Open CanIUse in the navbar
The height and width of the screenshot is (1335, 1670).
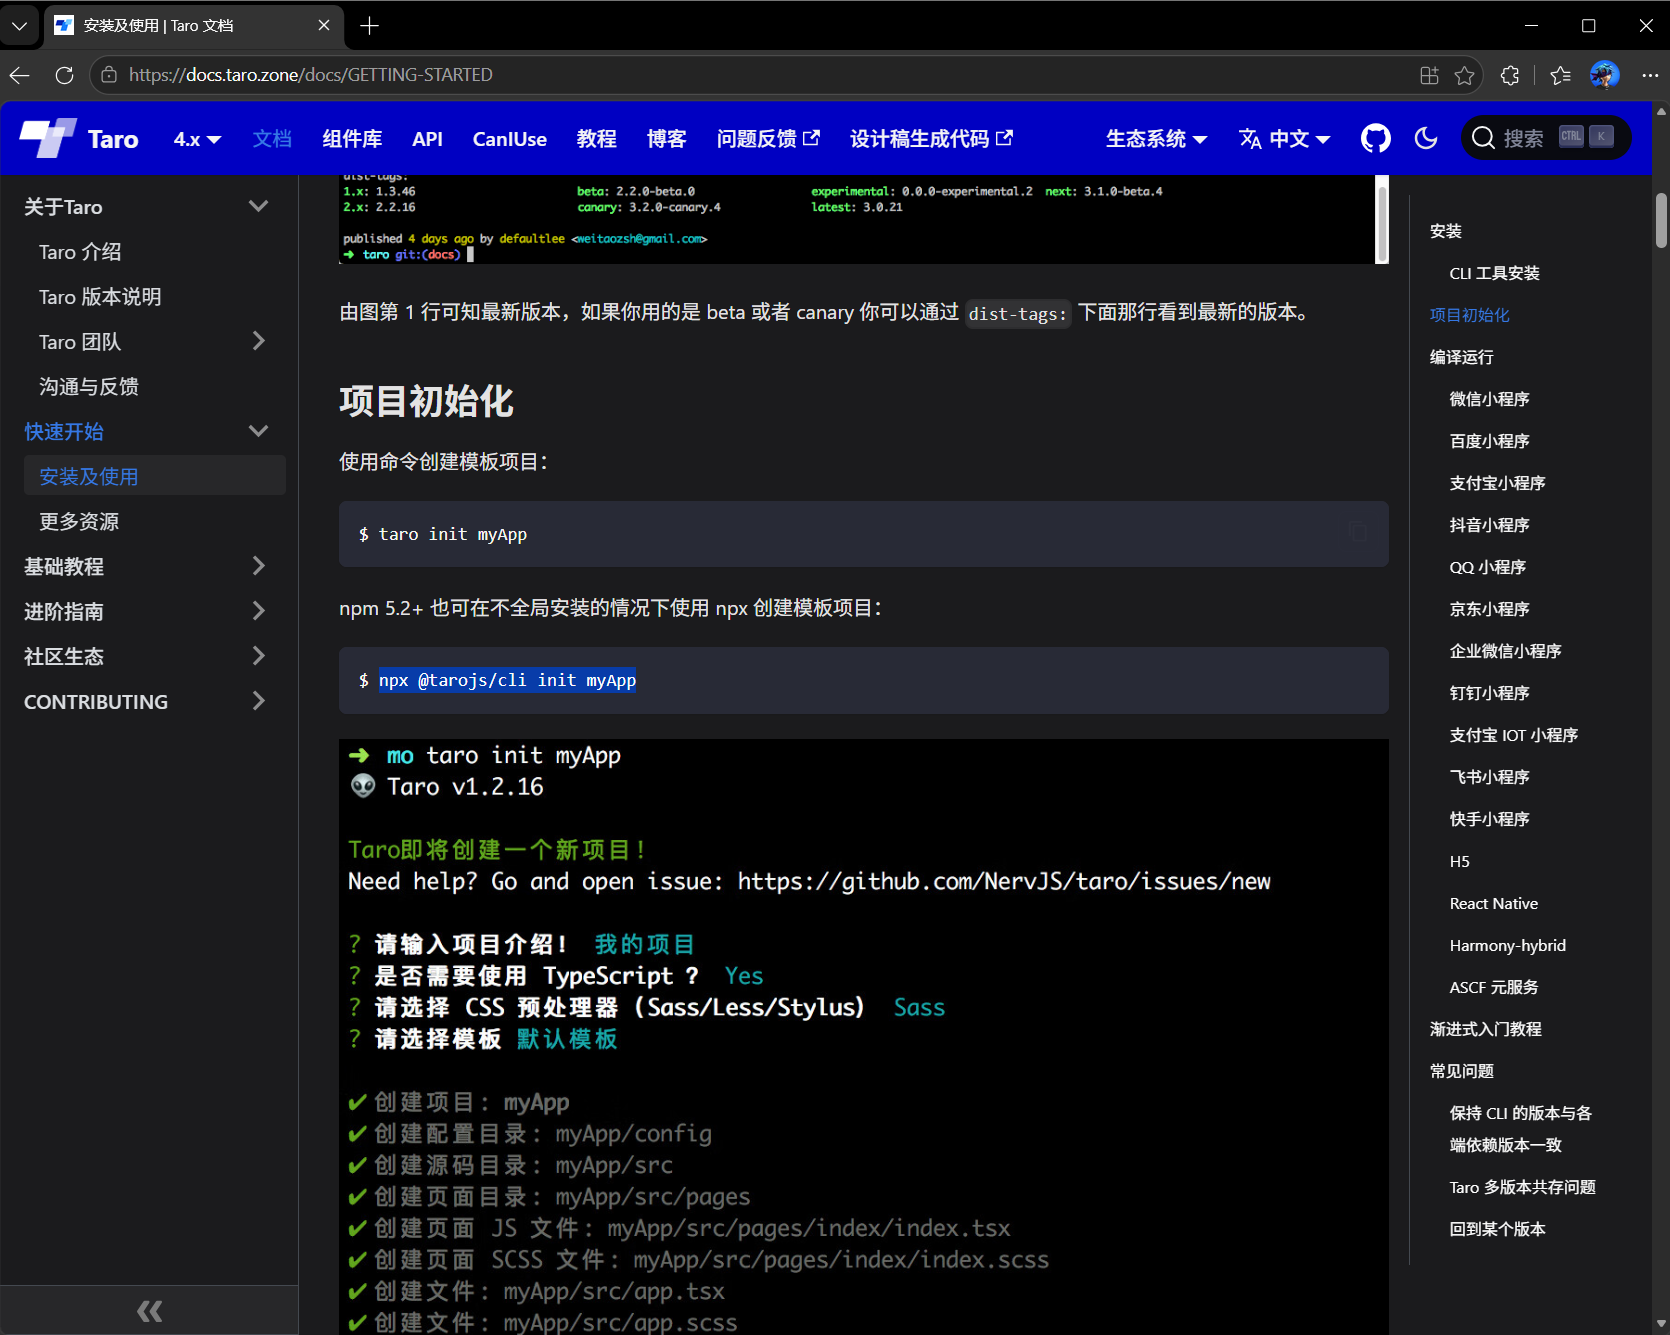(509, 139)
